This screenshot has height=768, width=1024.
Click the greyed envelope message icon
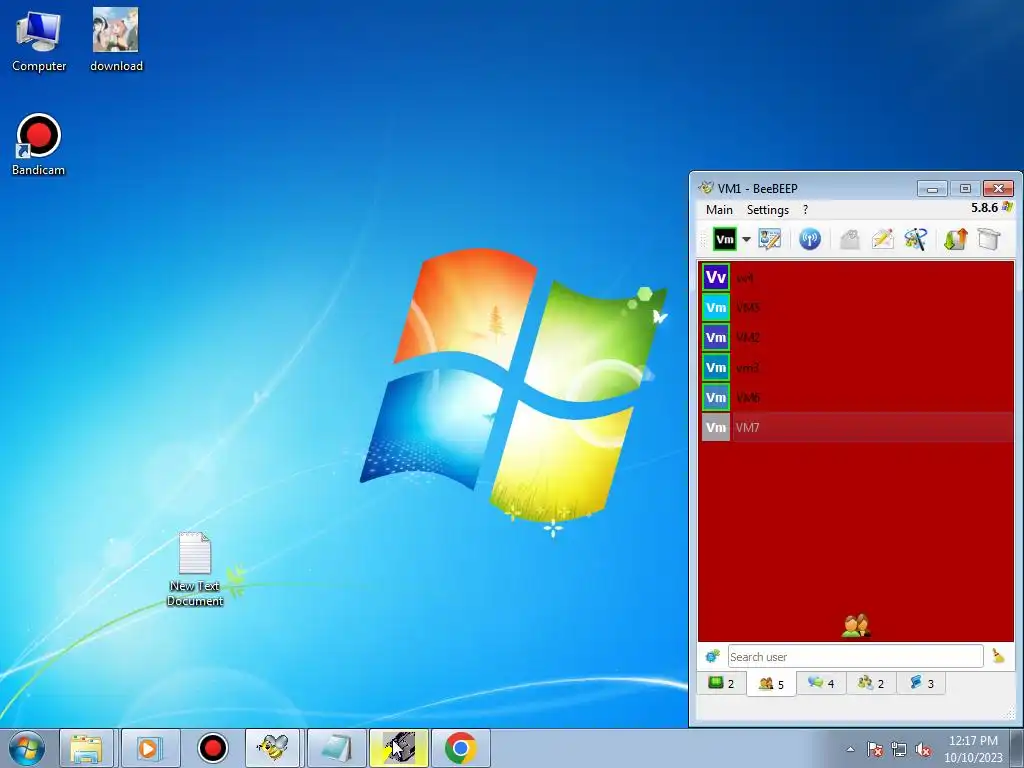pos(850,239)
